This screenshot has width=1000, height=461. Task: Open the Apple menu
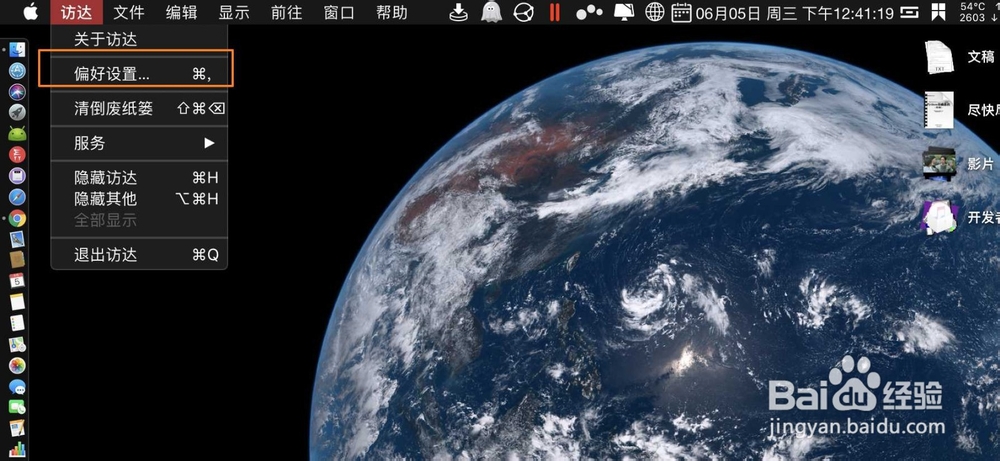(30, 12)
